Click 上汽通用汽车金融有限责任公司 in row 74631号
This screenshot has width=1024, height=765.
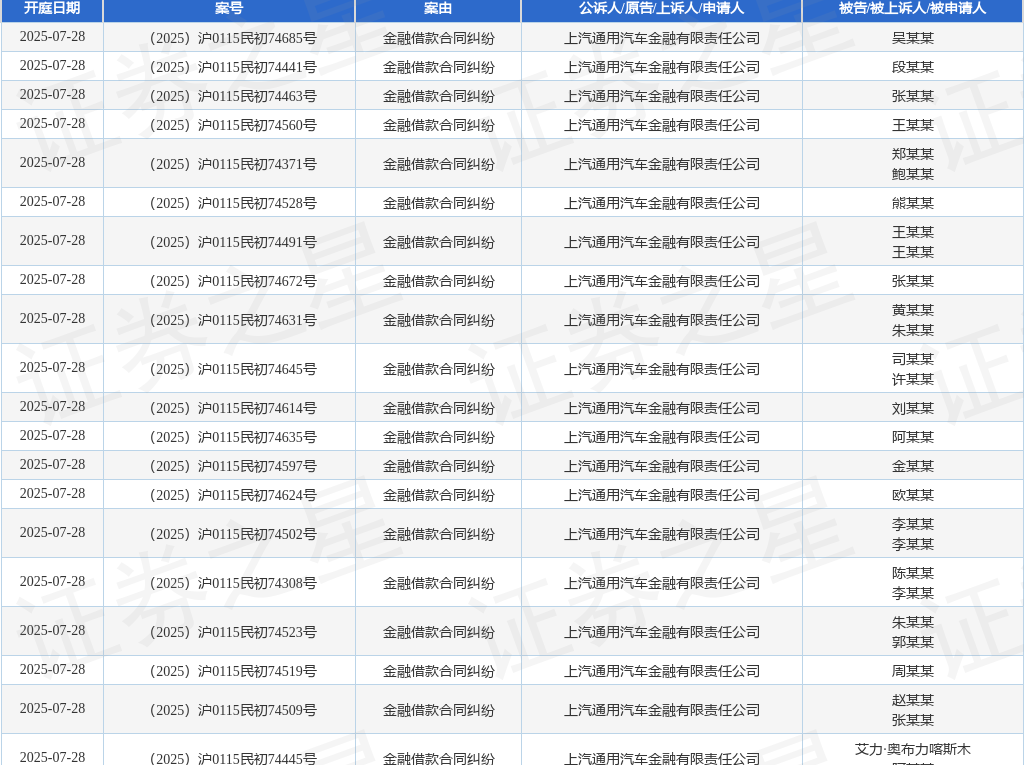click(662, 321)
